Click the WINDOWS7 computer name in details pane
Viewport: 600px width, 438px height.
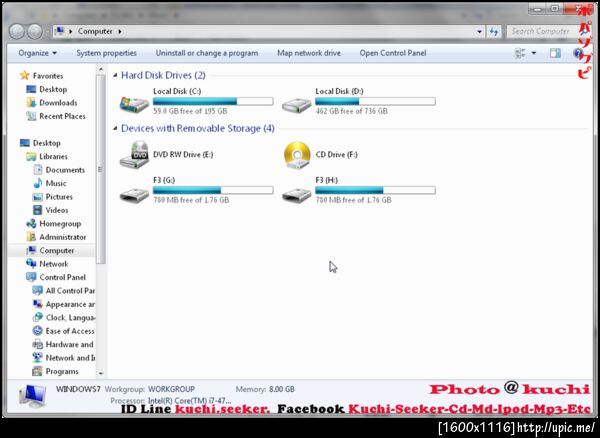78,389
